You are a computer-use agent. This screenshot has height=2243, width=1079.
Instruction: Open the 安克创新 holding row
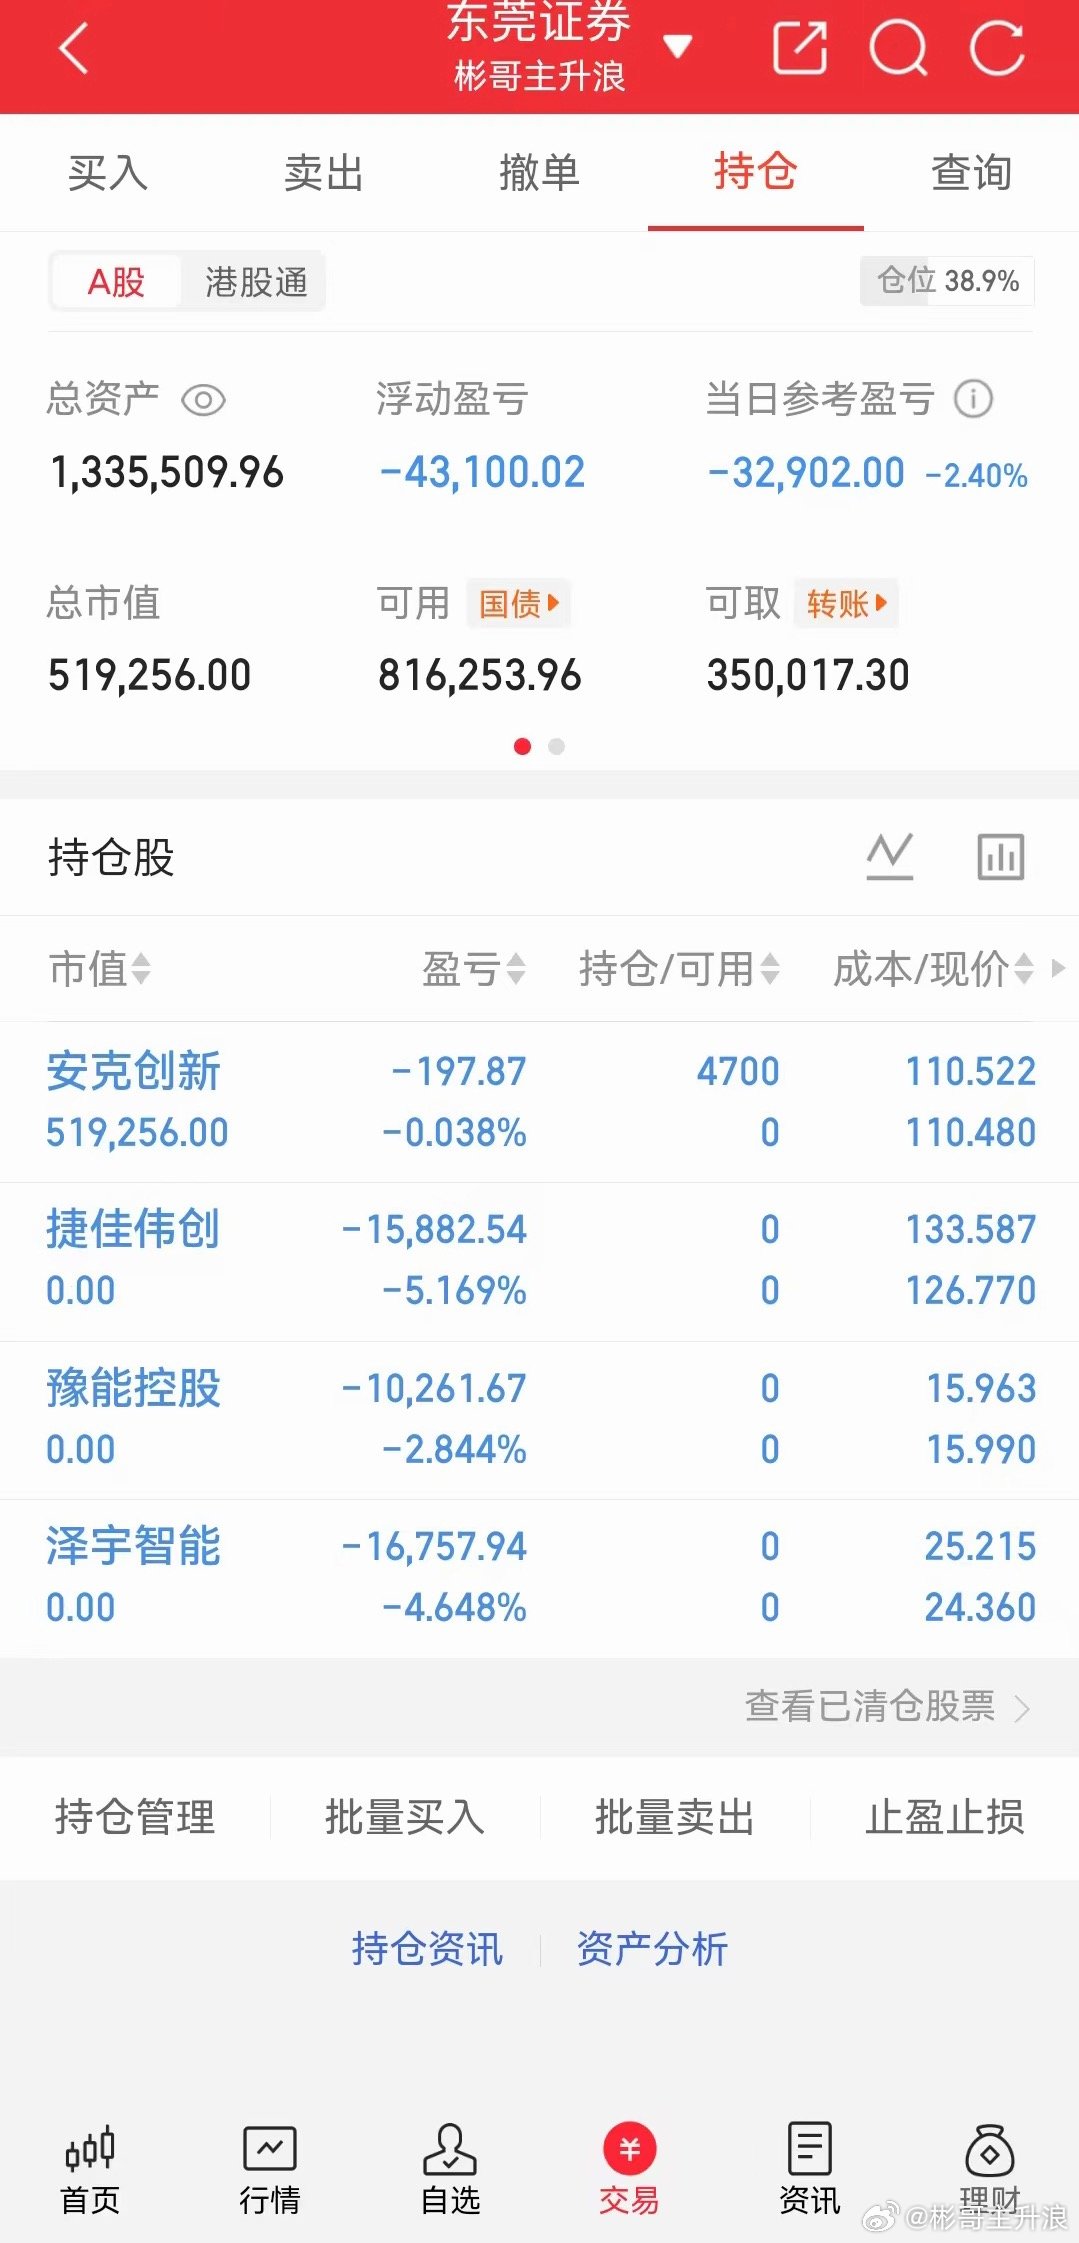(x=540, y=1102)
